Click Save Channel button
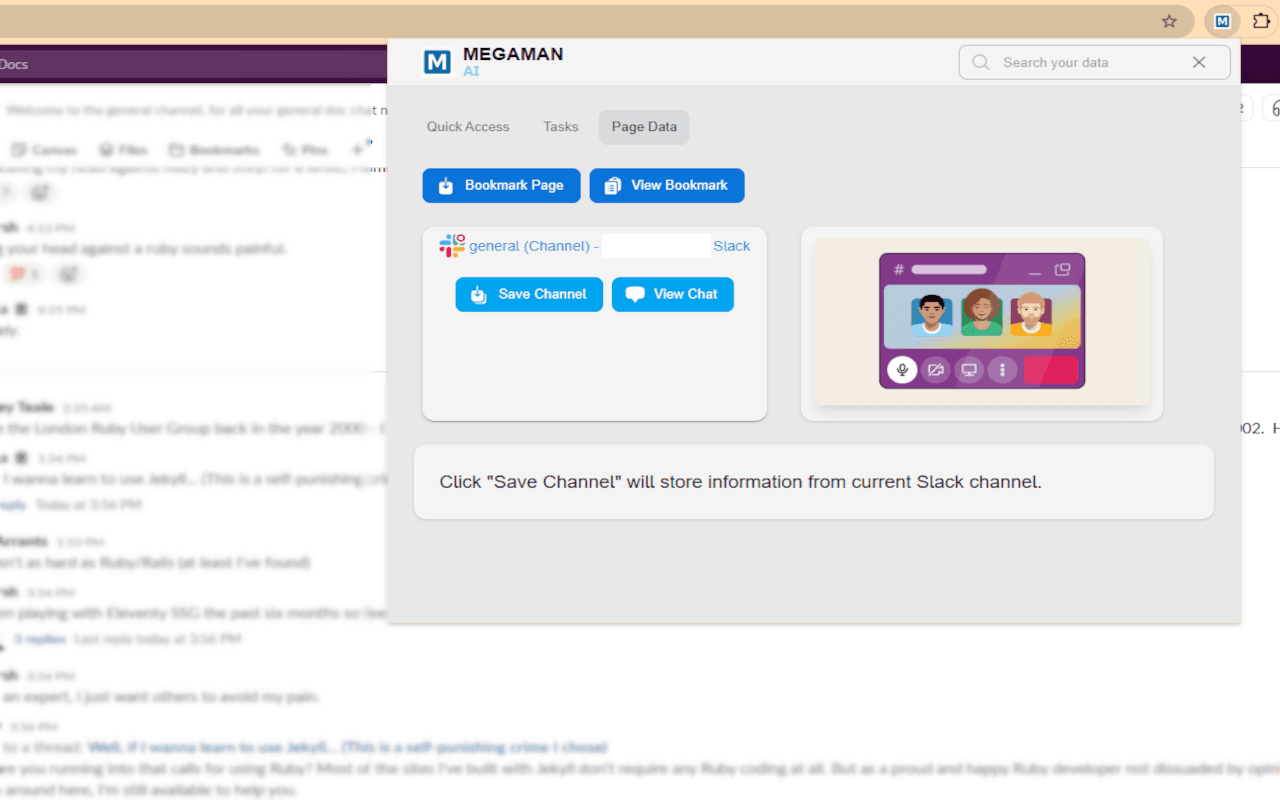 tap(529, 294)
